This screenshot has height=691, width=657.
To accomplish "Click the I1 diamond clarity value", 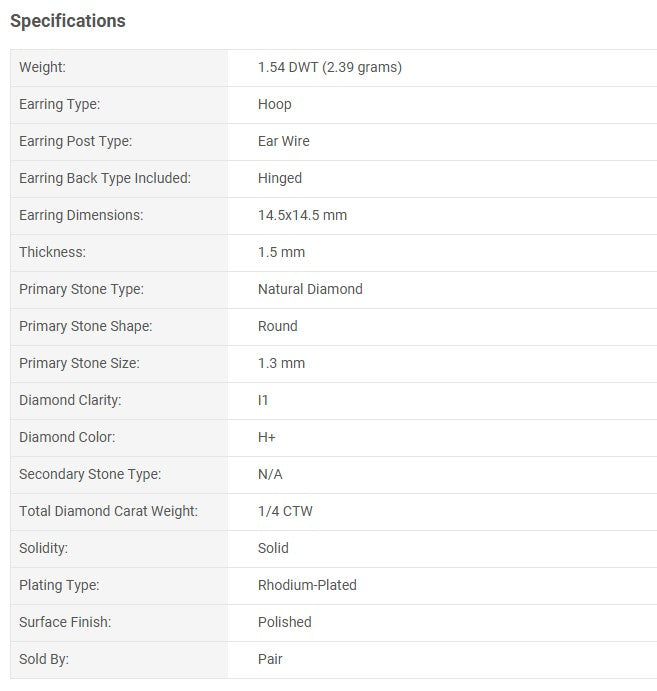I will point(263,401).
